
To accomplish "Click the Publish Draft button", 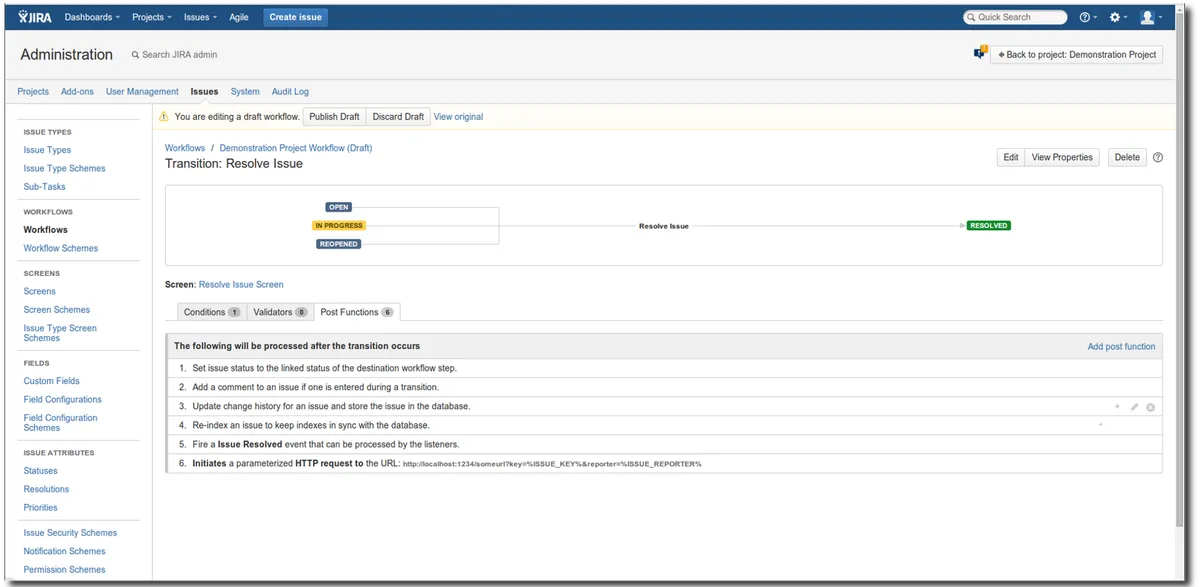I will tap(334, 117).
